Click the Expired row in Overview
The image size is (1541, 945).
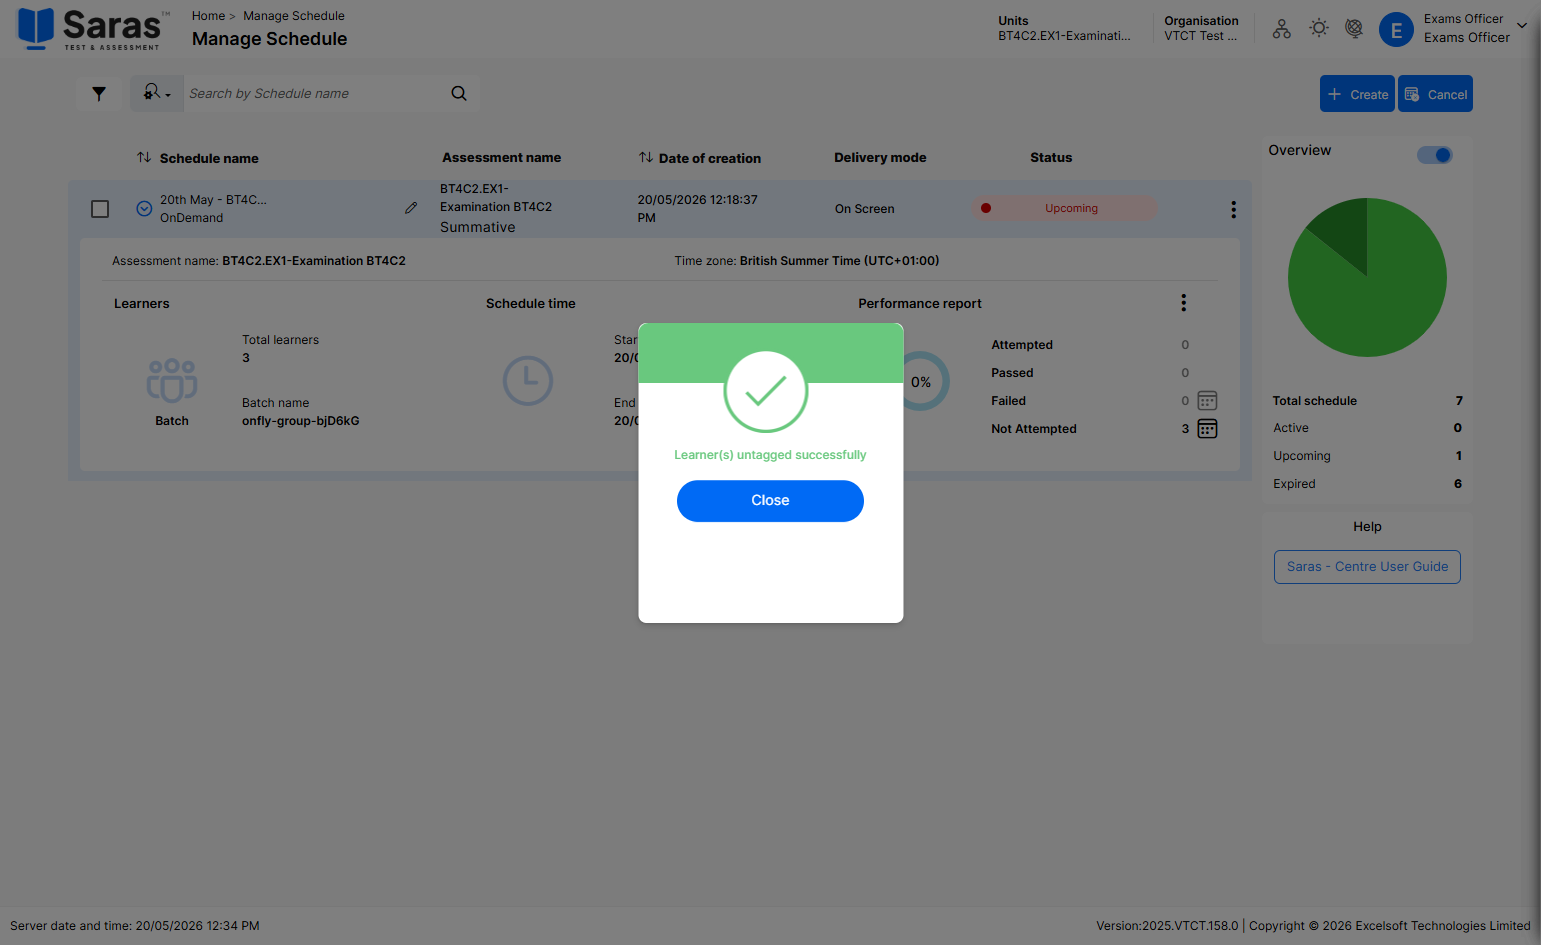pos(1367,484)
